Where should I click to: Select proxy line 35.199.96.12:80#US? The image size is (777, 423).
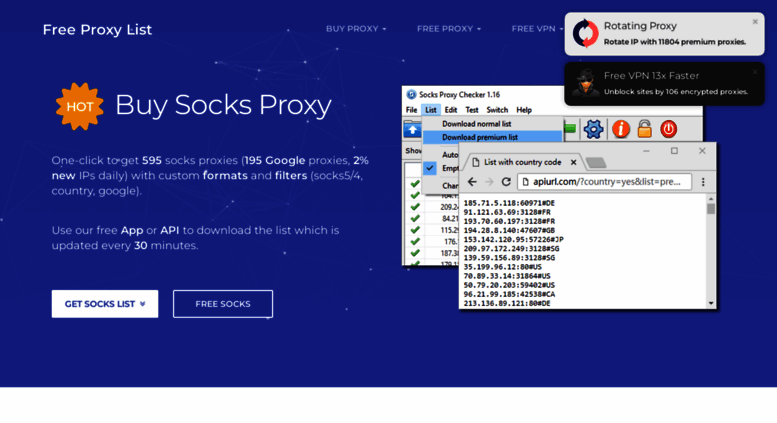pos(502,267)
